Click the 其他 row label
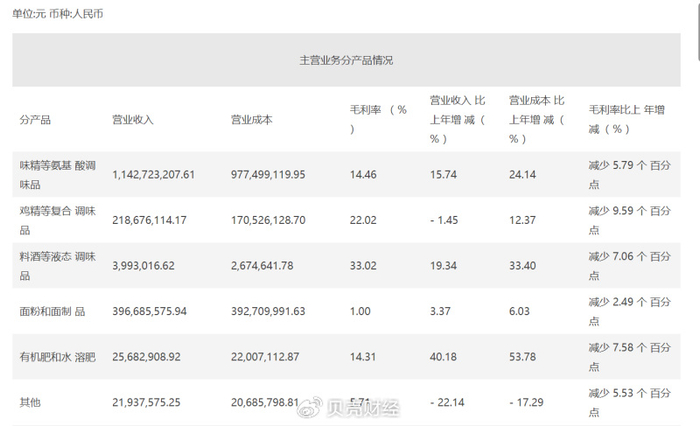700x426 pixels. tap(30, 402)
